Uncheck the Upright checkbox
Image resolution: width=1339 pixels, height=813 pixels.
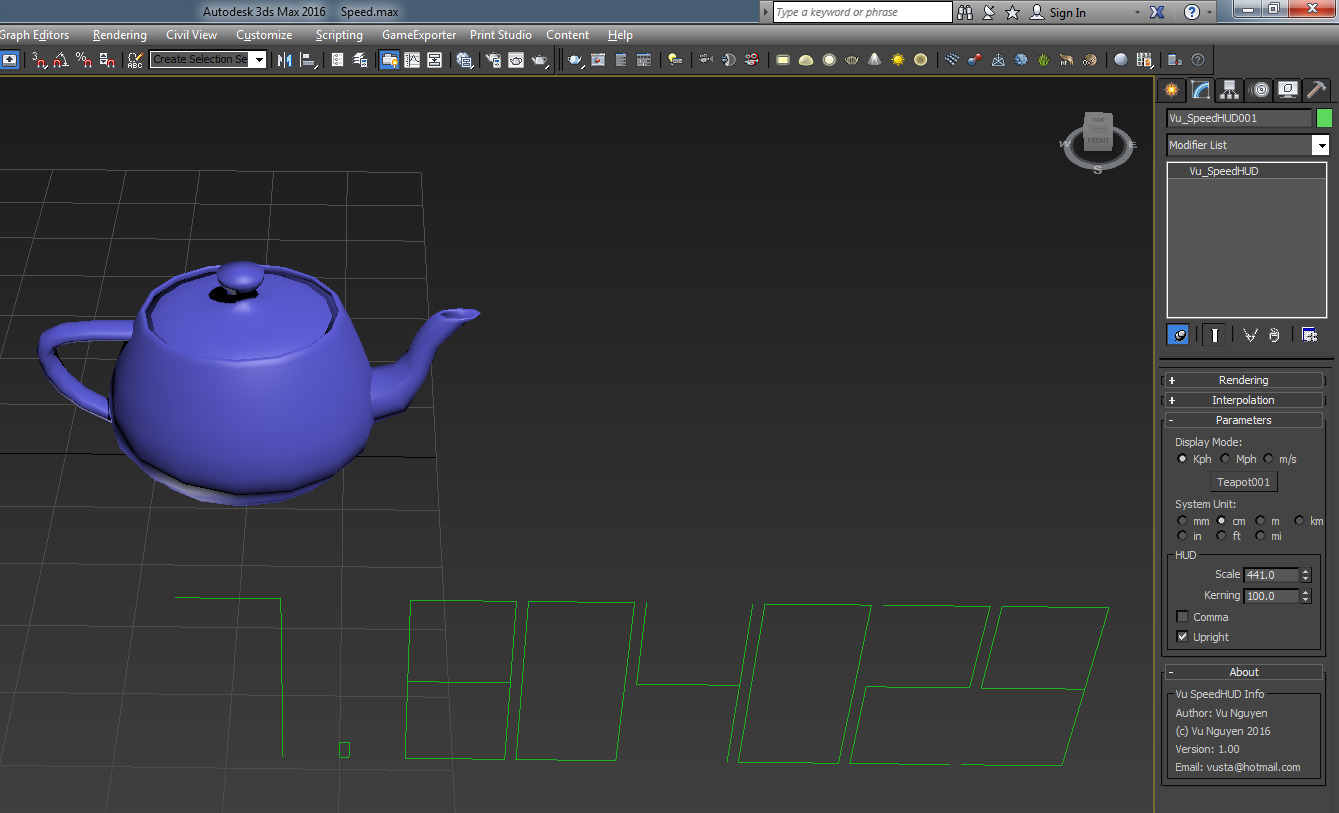1183,637
